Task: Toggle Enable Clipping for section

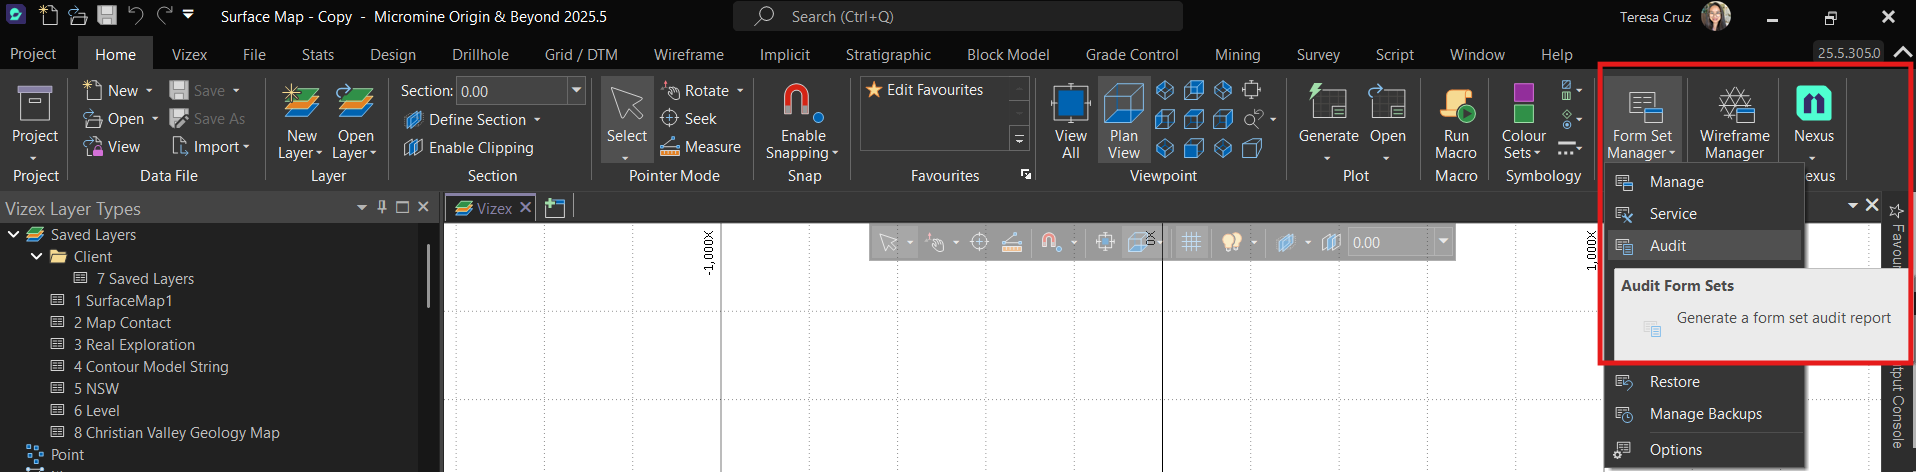Action: point(469,148)
